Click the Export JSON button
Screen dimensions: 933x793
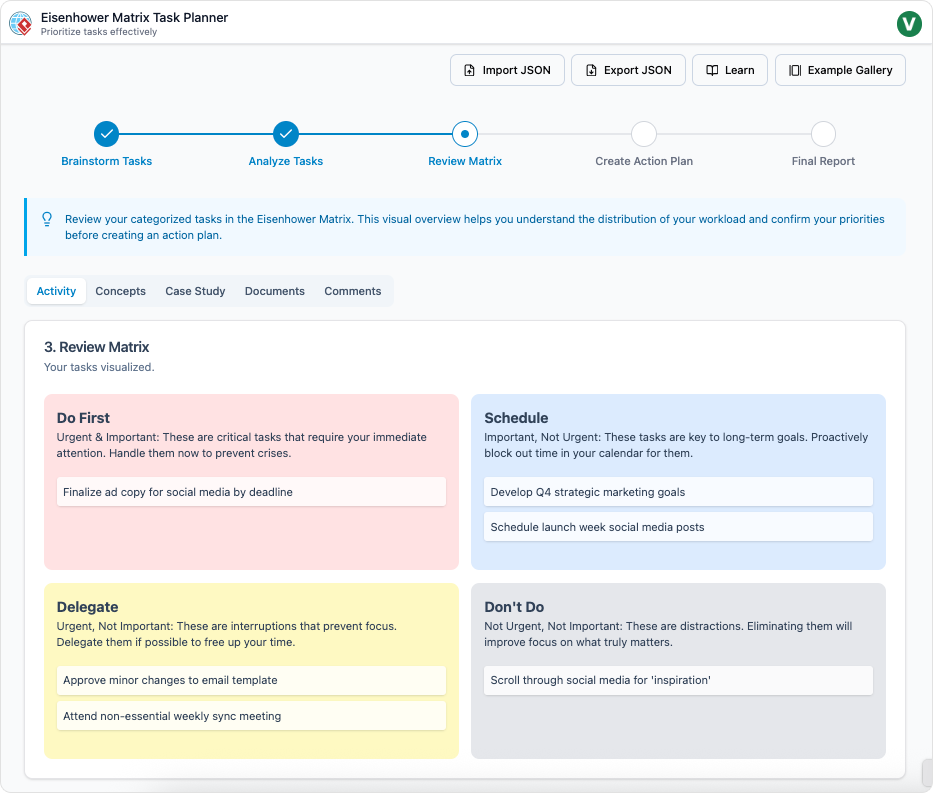pos(628,70)
